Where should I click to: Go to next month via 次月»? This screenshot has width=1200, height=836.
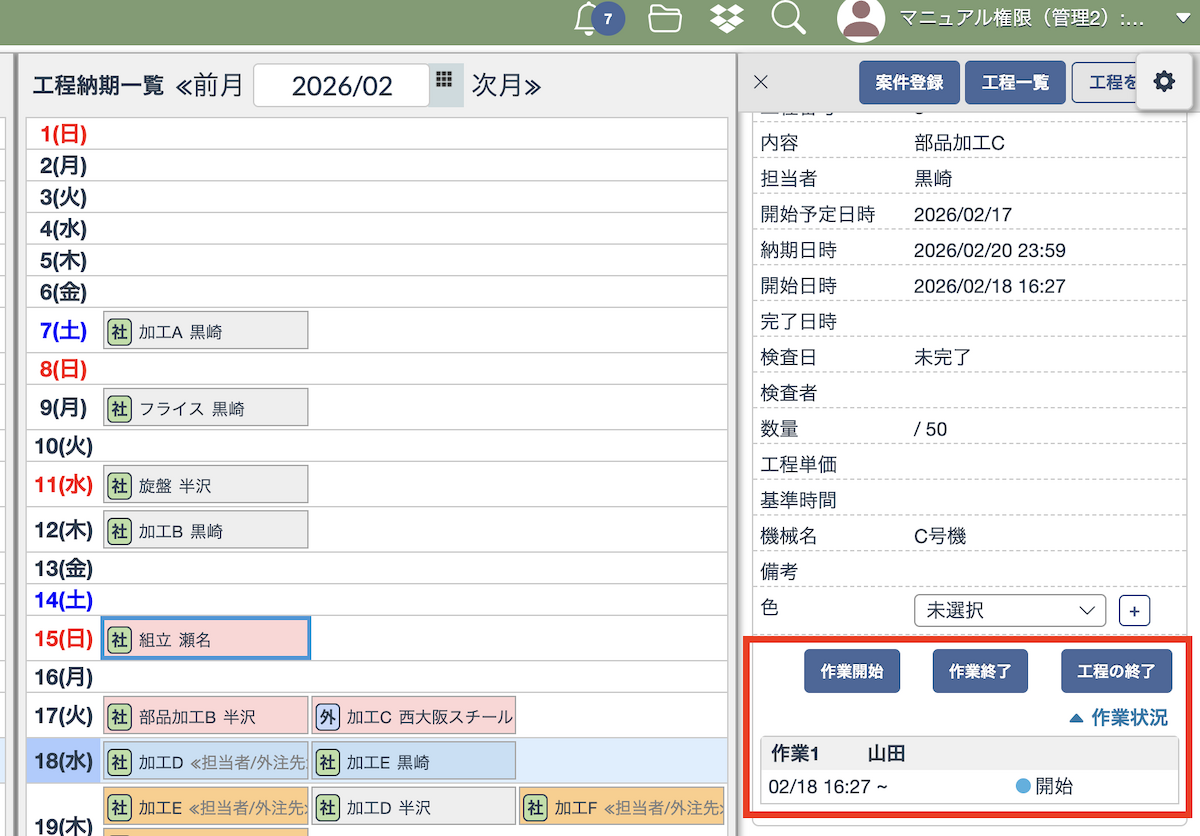pos(506,86)
